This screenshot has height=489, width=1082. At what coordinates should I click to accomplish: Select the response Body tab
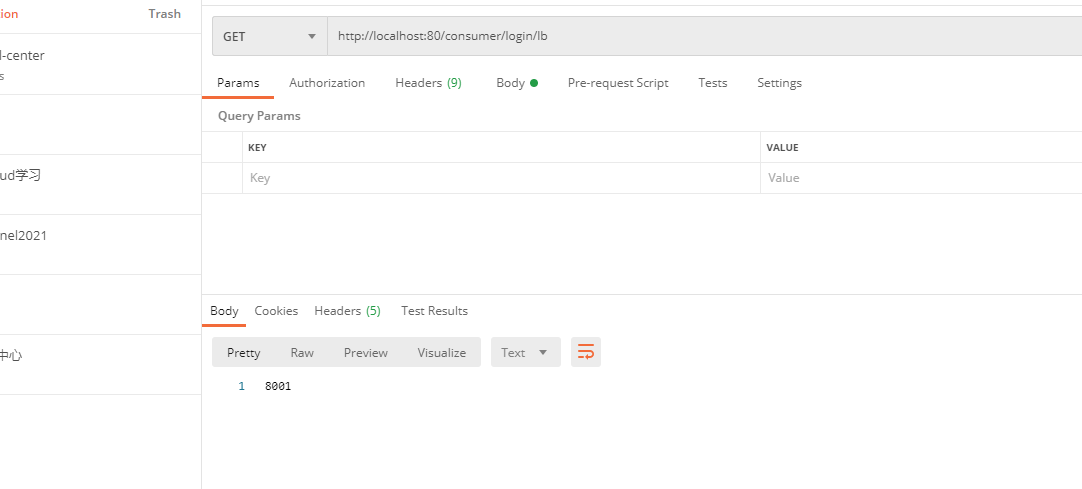(x=224, y=311)
